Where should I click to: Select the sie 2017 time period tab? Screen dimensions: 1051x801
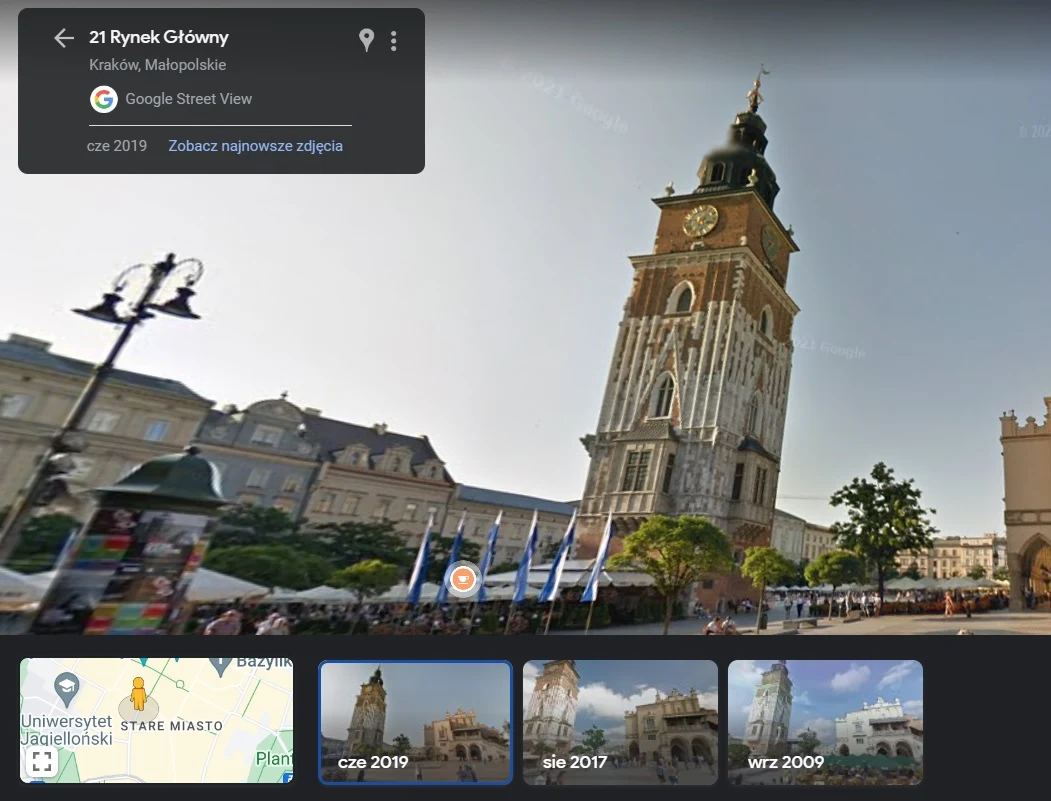point(620,722)
